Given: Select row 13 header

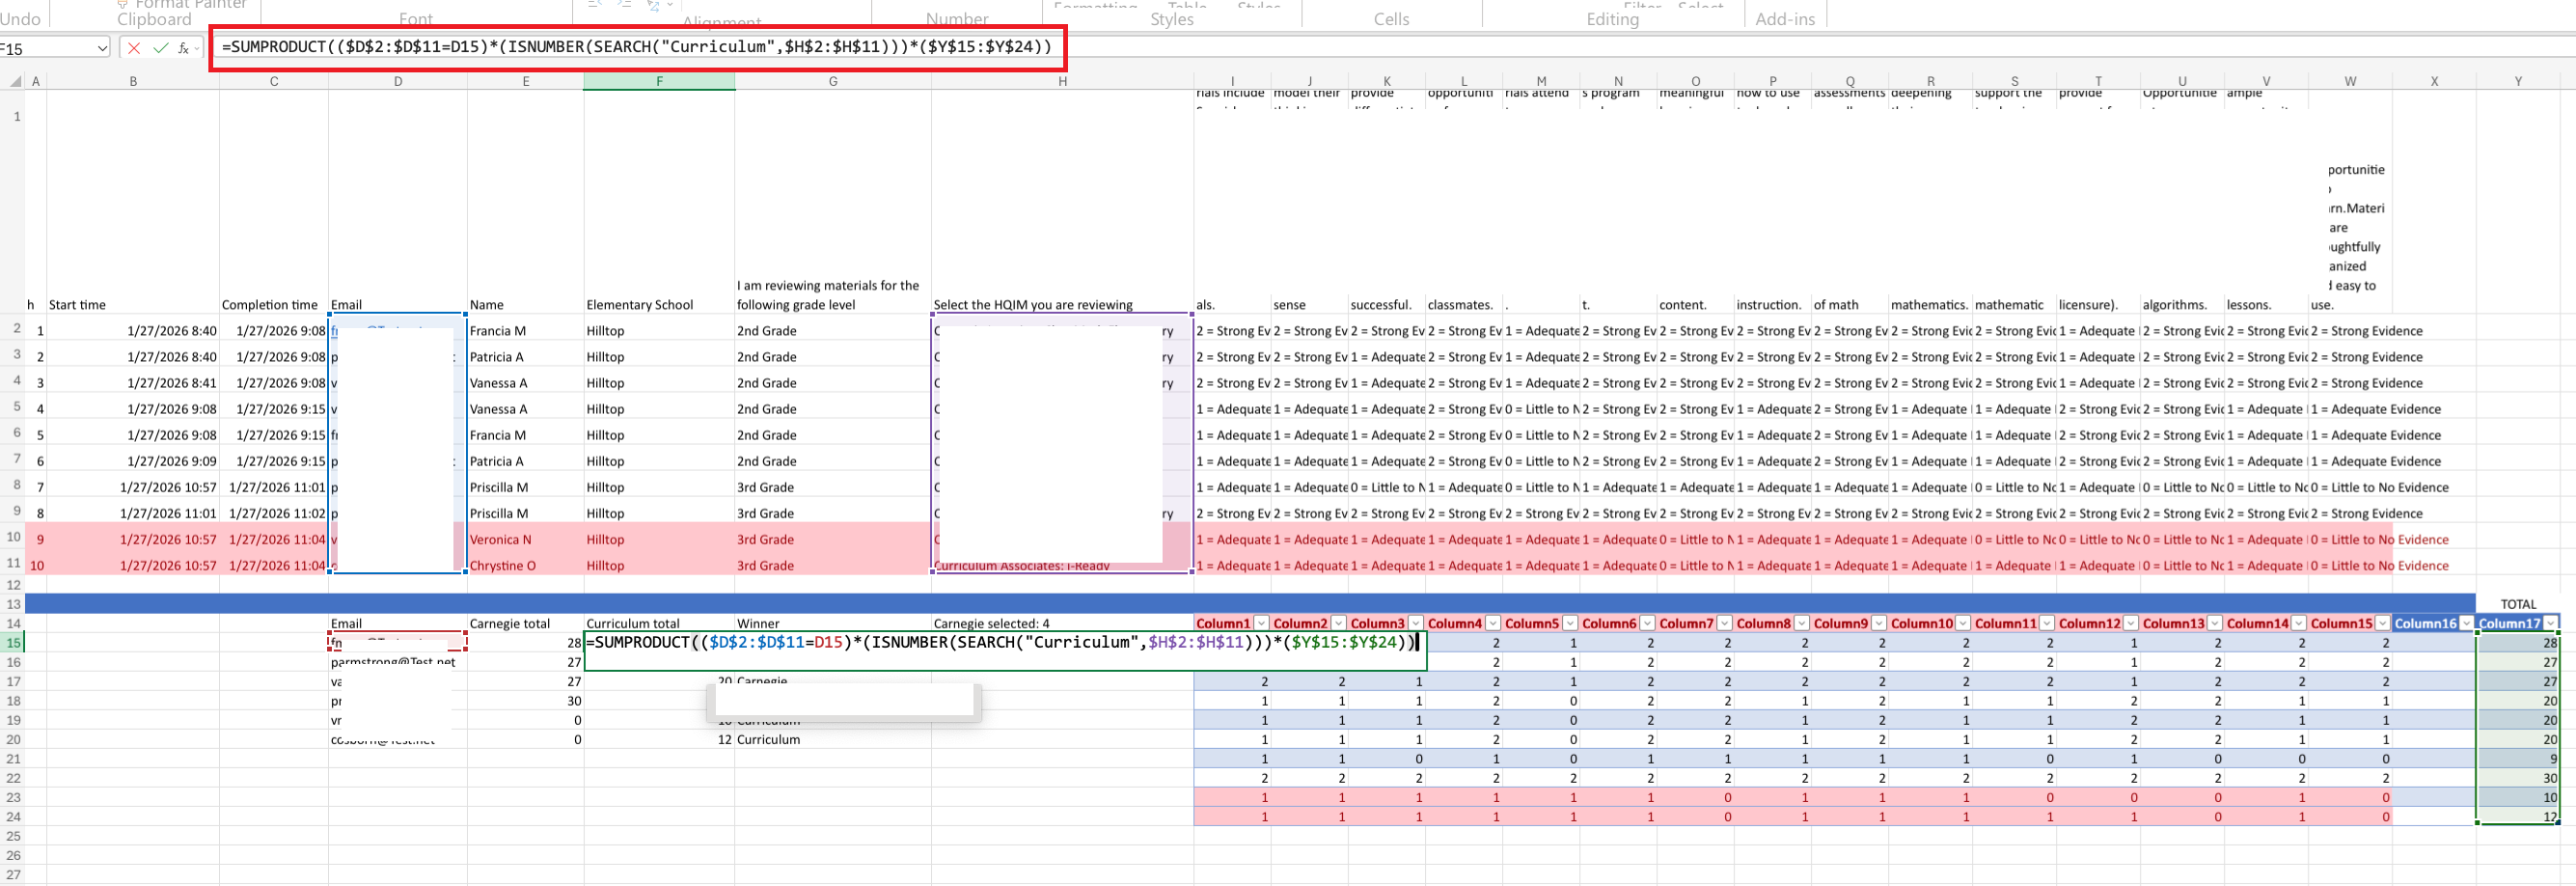Looking at the screenshot, I should [x=13, y=604].
